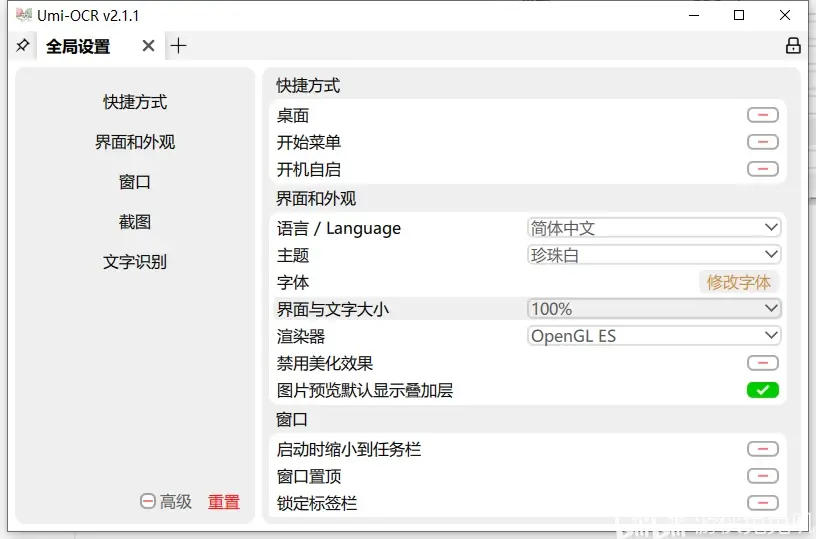Viewport: 816px width, 539px height.
Task: Maximize the Umi-OCR window
Action: tap(738, 15)
